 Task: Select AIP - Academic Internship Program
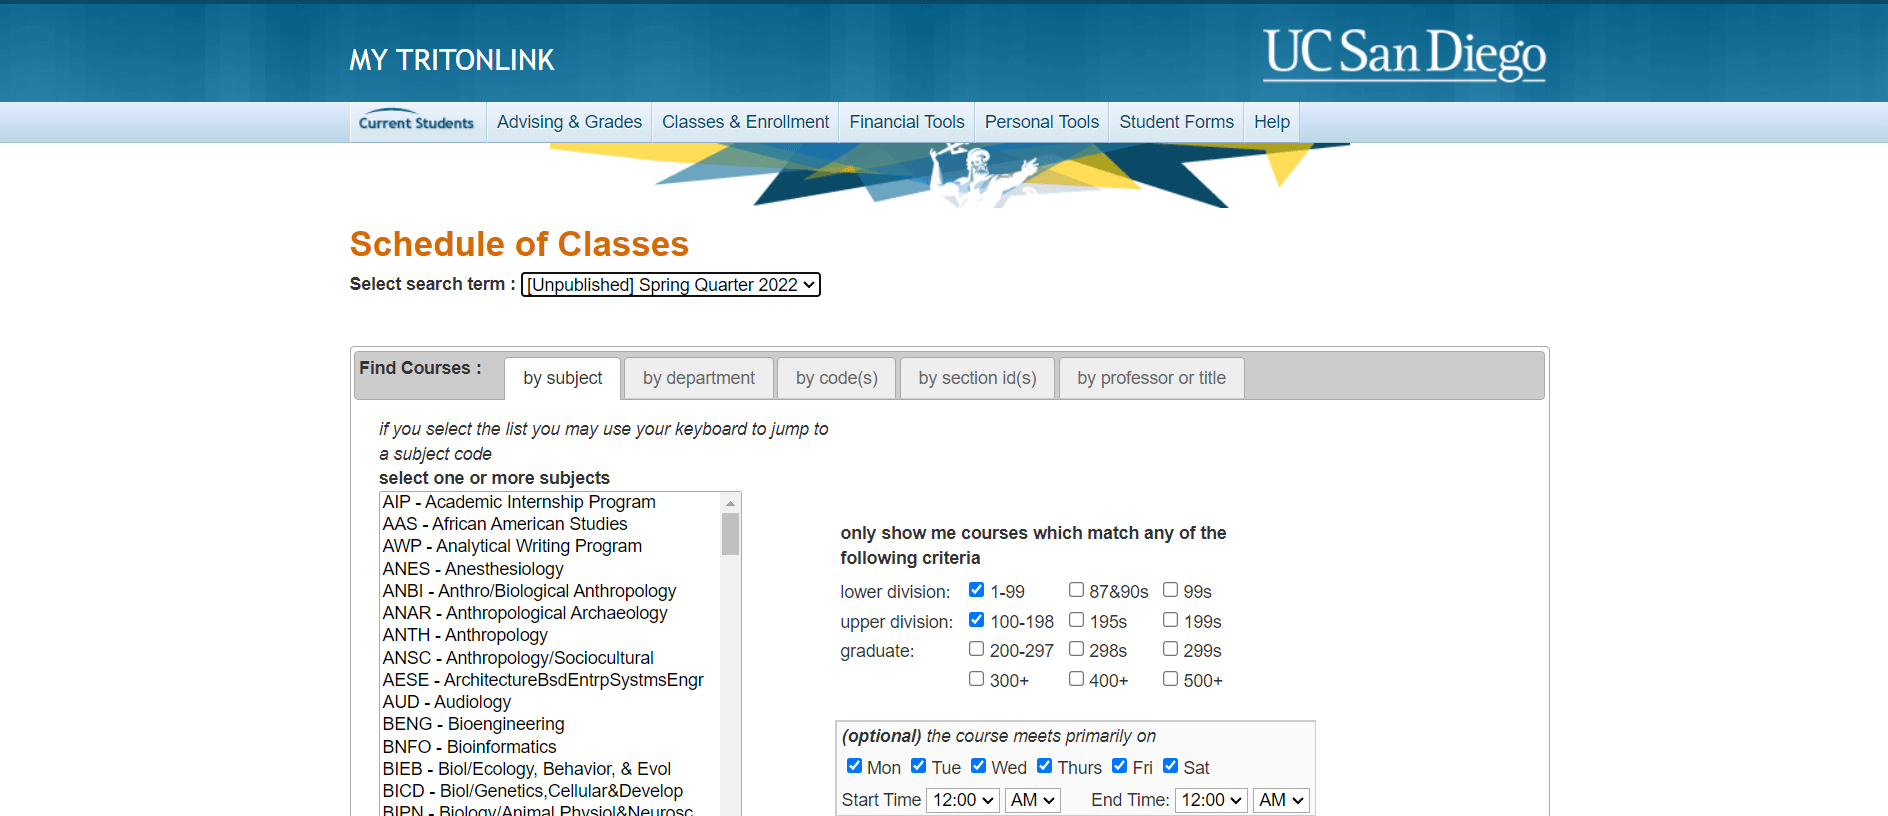(x=550, y=502)
